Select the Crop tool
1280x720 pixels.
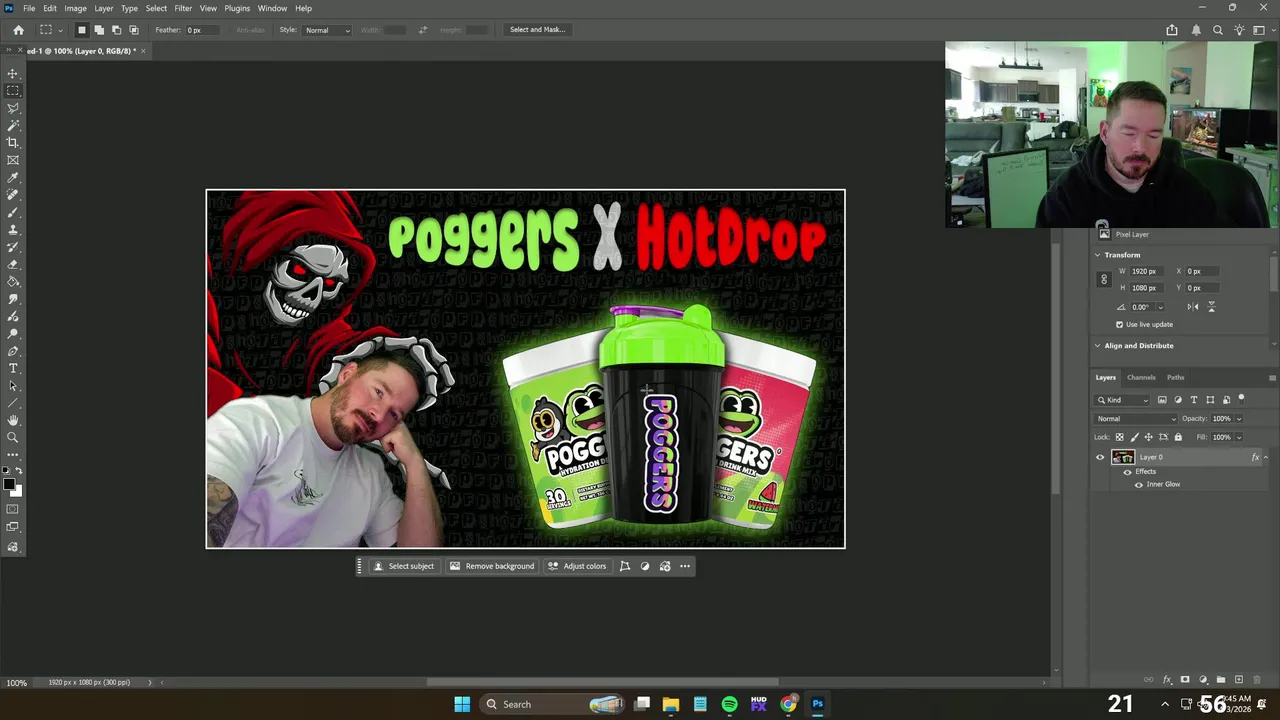click(x=13, y=143)
